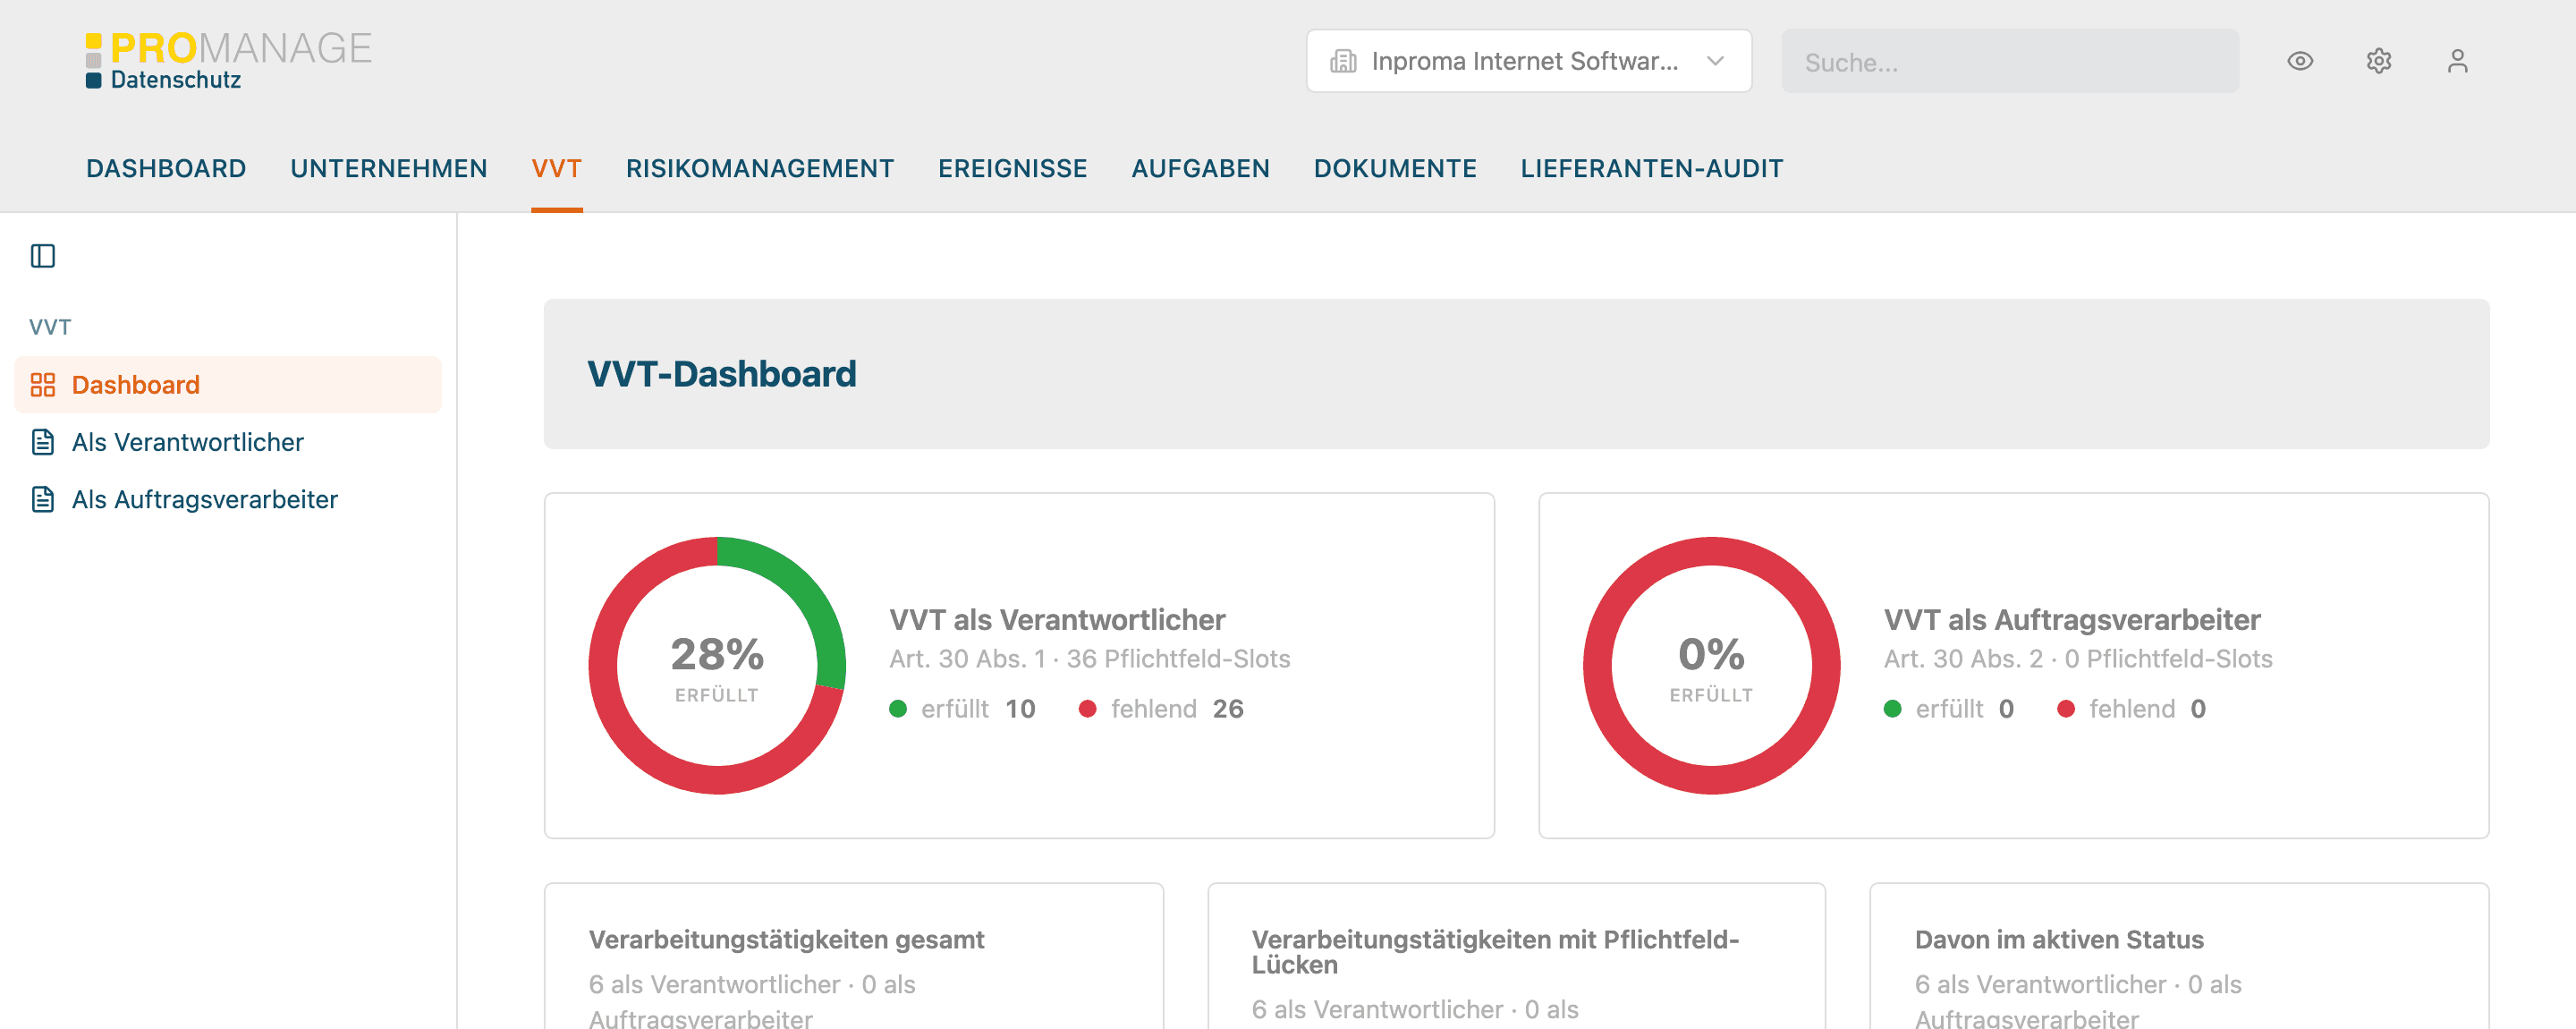Click the 28% erfüllt donut chart
2576x1029 pixels.
point(717,666)
